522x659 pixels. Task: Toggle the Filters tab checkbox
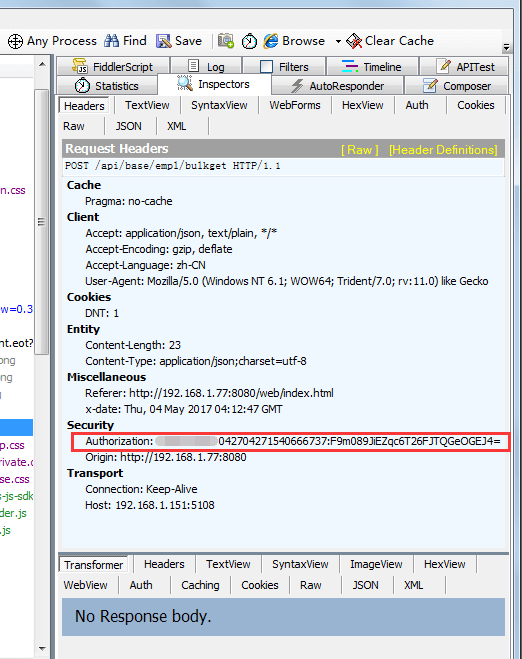(266, 67)
